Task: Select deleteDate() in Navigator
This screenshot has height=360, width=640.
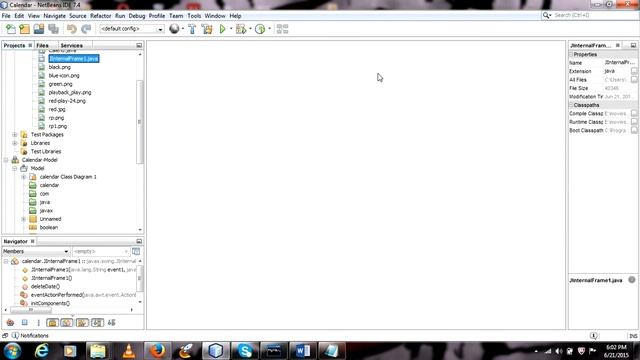Action: point(45,287)
